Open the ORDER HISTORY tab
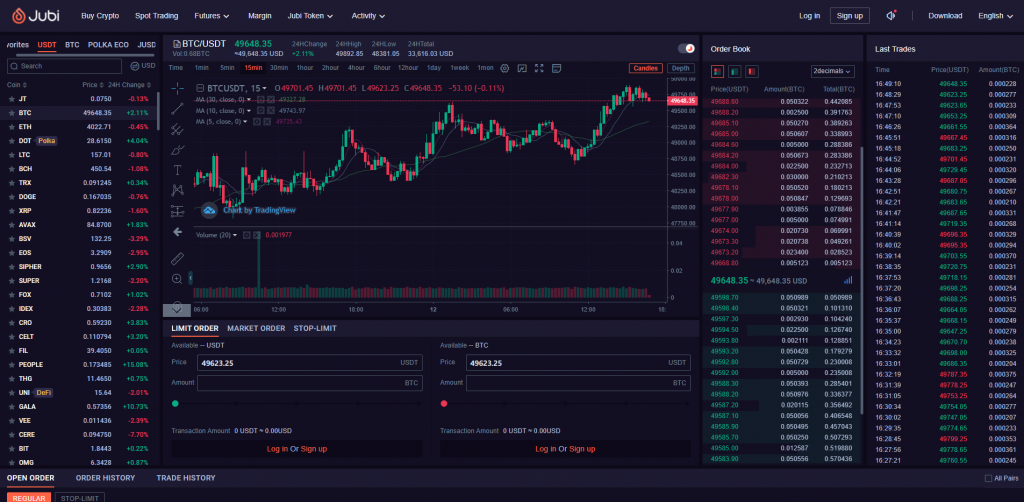1024x502 pixels. [105, 478]
